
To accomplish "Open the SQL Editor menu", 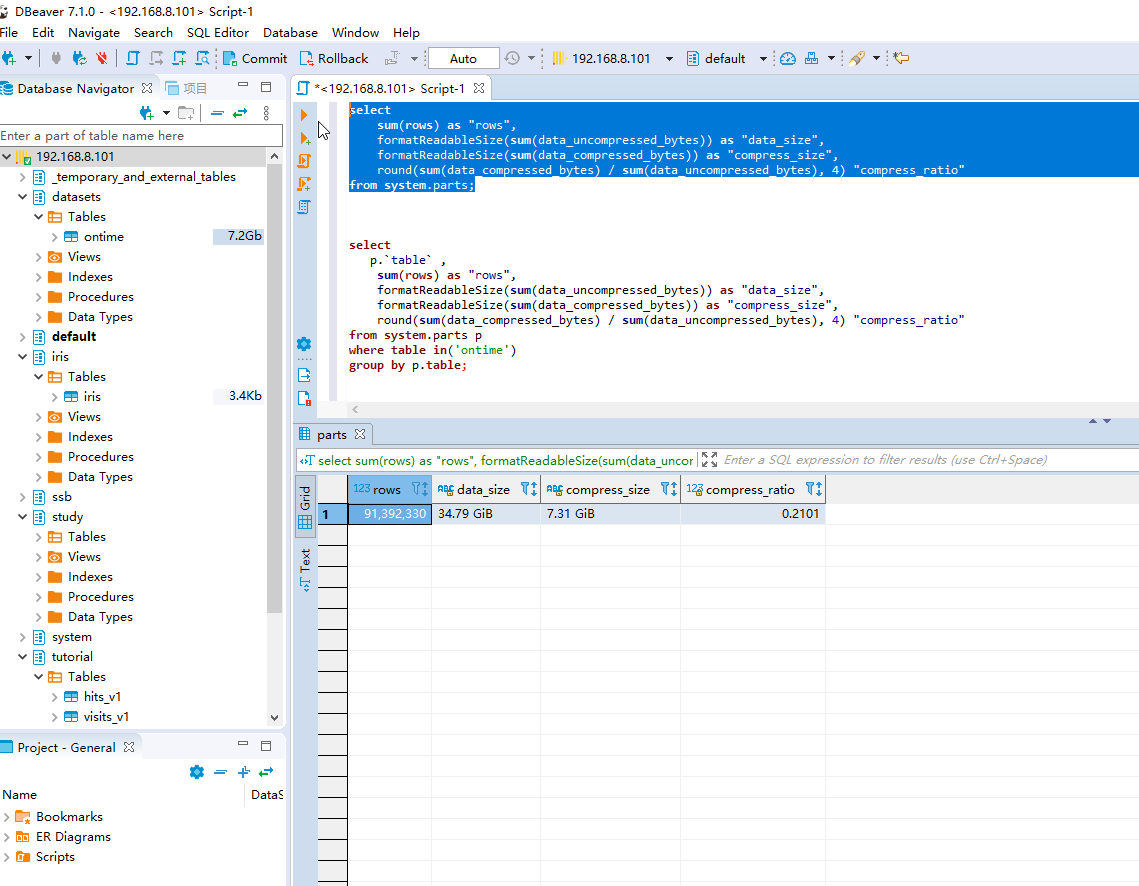I will pos(217,33).
